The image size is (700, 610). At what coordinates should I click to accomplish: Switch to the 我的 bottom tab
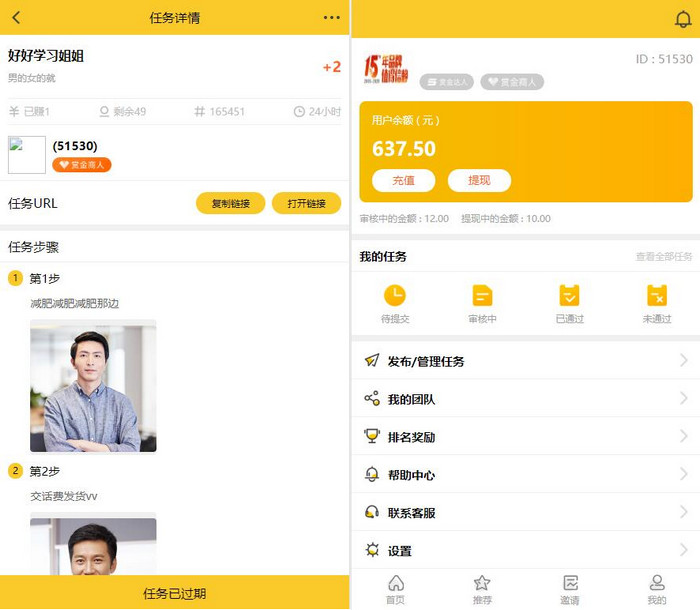pos(657,589)
